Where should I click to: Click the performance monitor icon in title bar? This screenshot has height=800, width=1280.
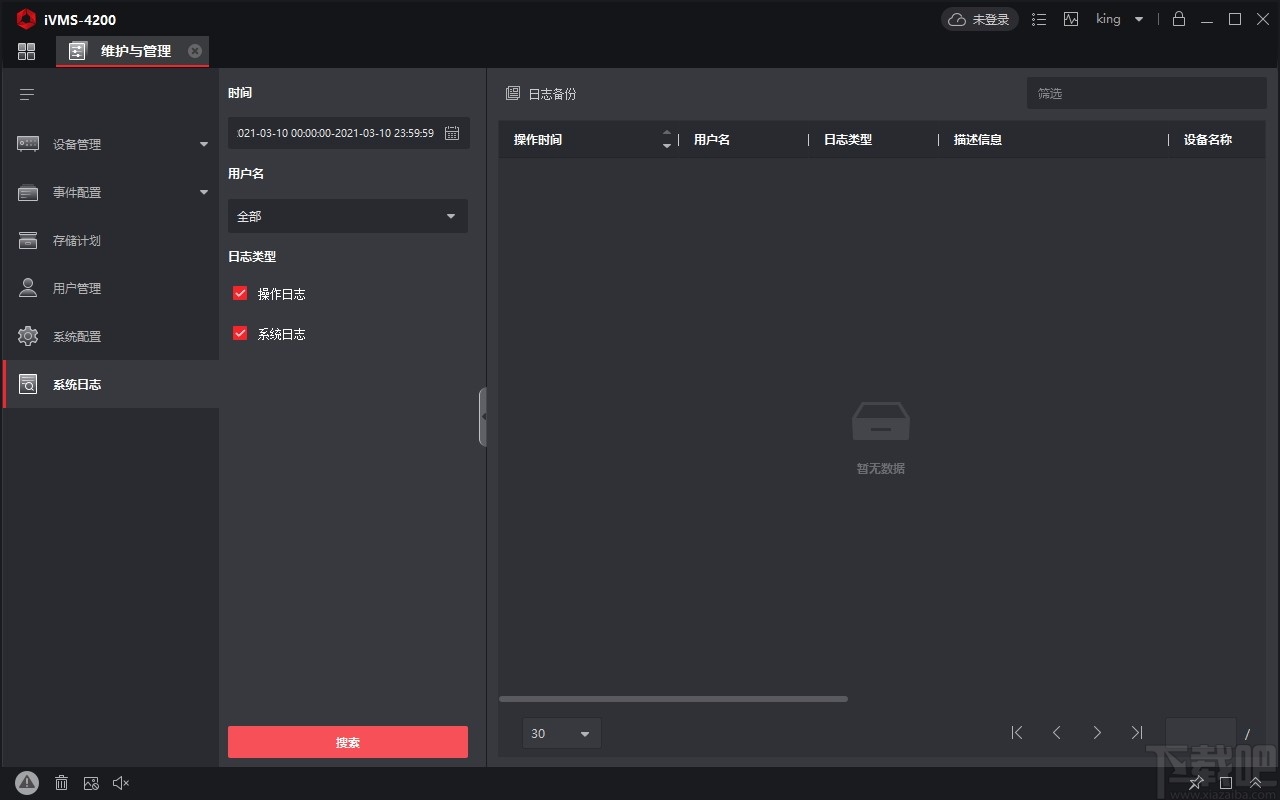click(x=1071, y=19)
